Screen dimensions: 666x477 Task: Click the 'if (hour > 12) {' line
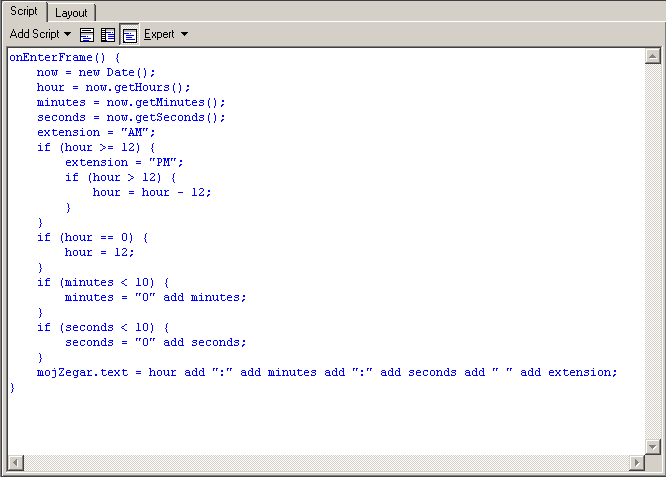(x=121, y=178)
